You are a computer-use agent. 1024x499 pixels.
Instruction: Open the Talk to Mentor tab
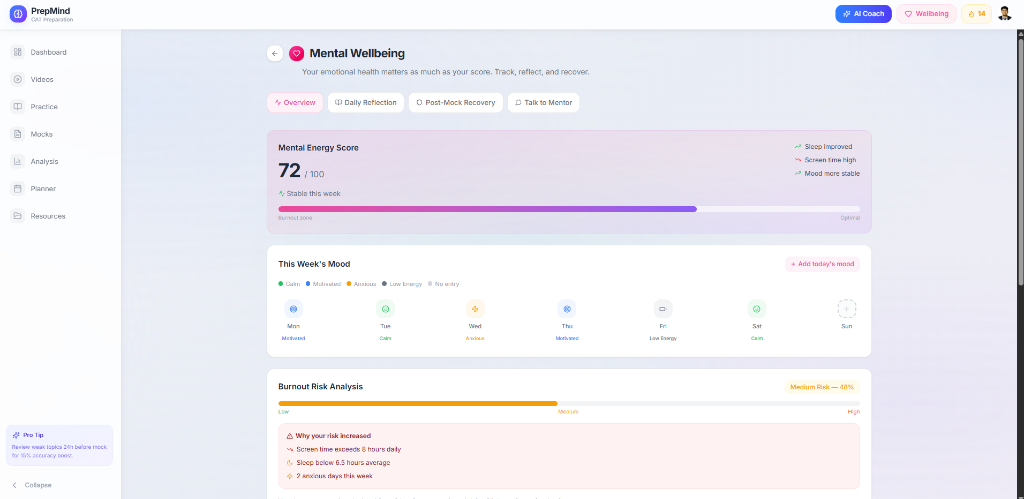(x=543, y=103)
